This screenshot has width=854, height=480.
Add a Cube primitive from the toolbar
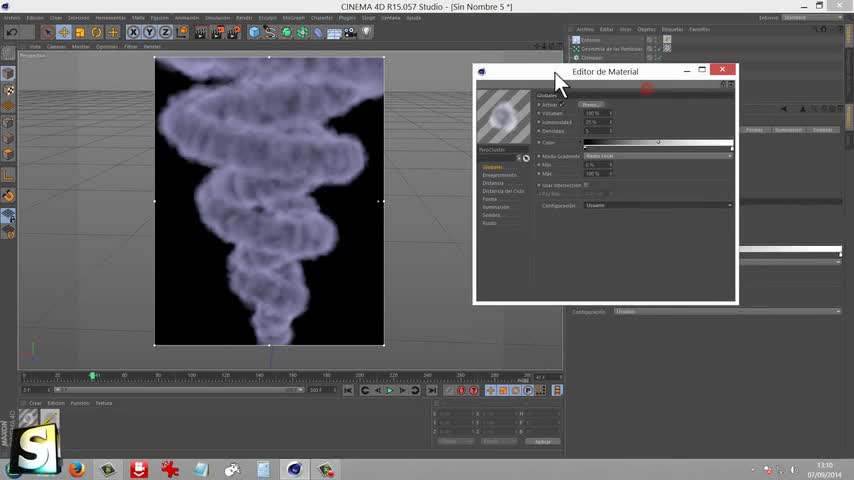(x=254, y=32)
